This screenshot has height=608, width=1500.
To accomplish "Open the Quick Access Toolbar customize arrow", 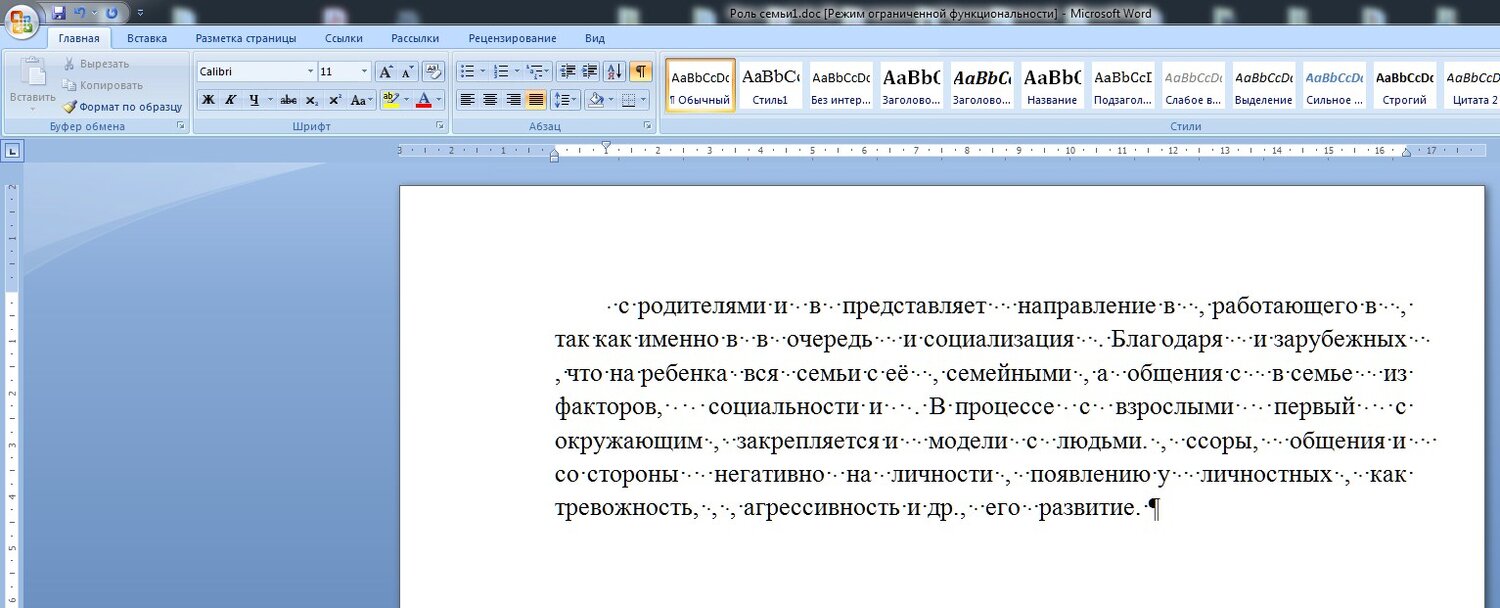I will point(140,13).
